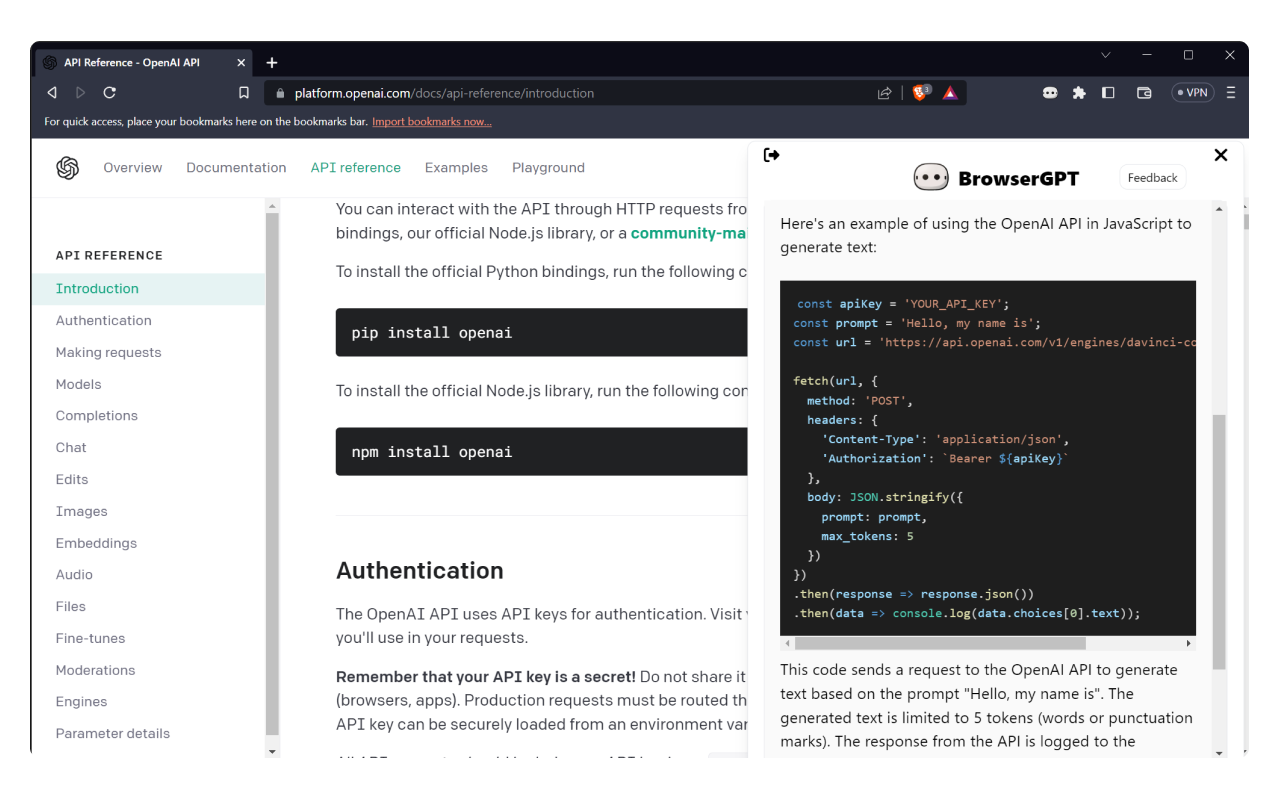Open the Documentation nav item
The image size is (1280, 800).
236,168
